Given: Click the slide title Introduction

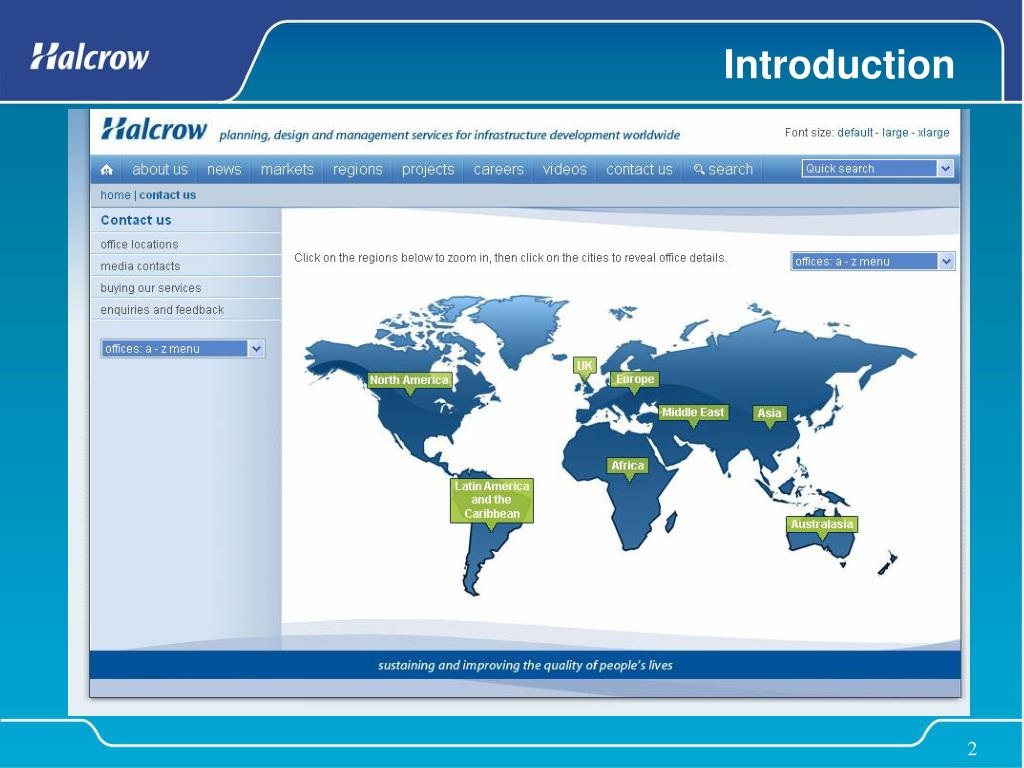Looking at the screenshot, I should tap(839, 65).
